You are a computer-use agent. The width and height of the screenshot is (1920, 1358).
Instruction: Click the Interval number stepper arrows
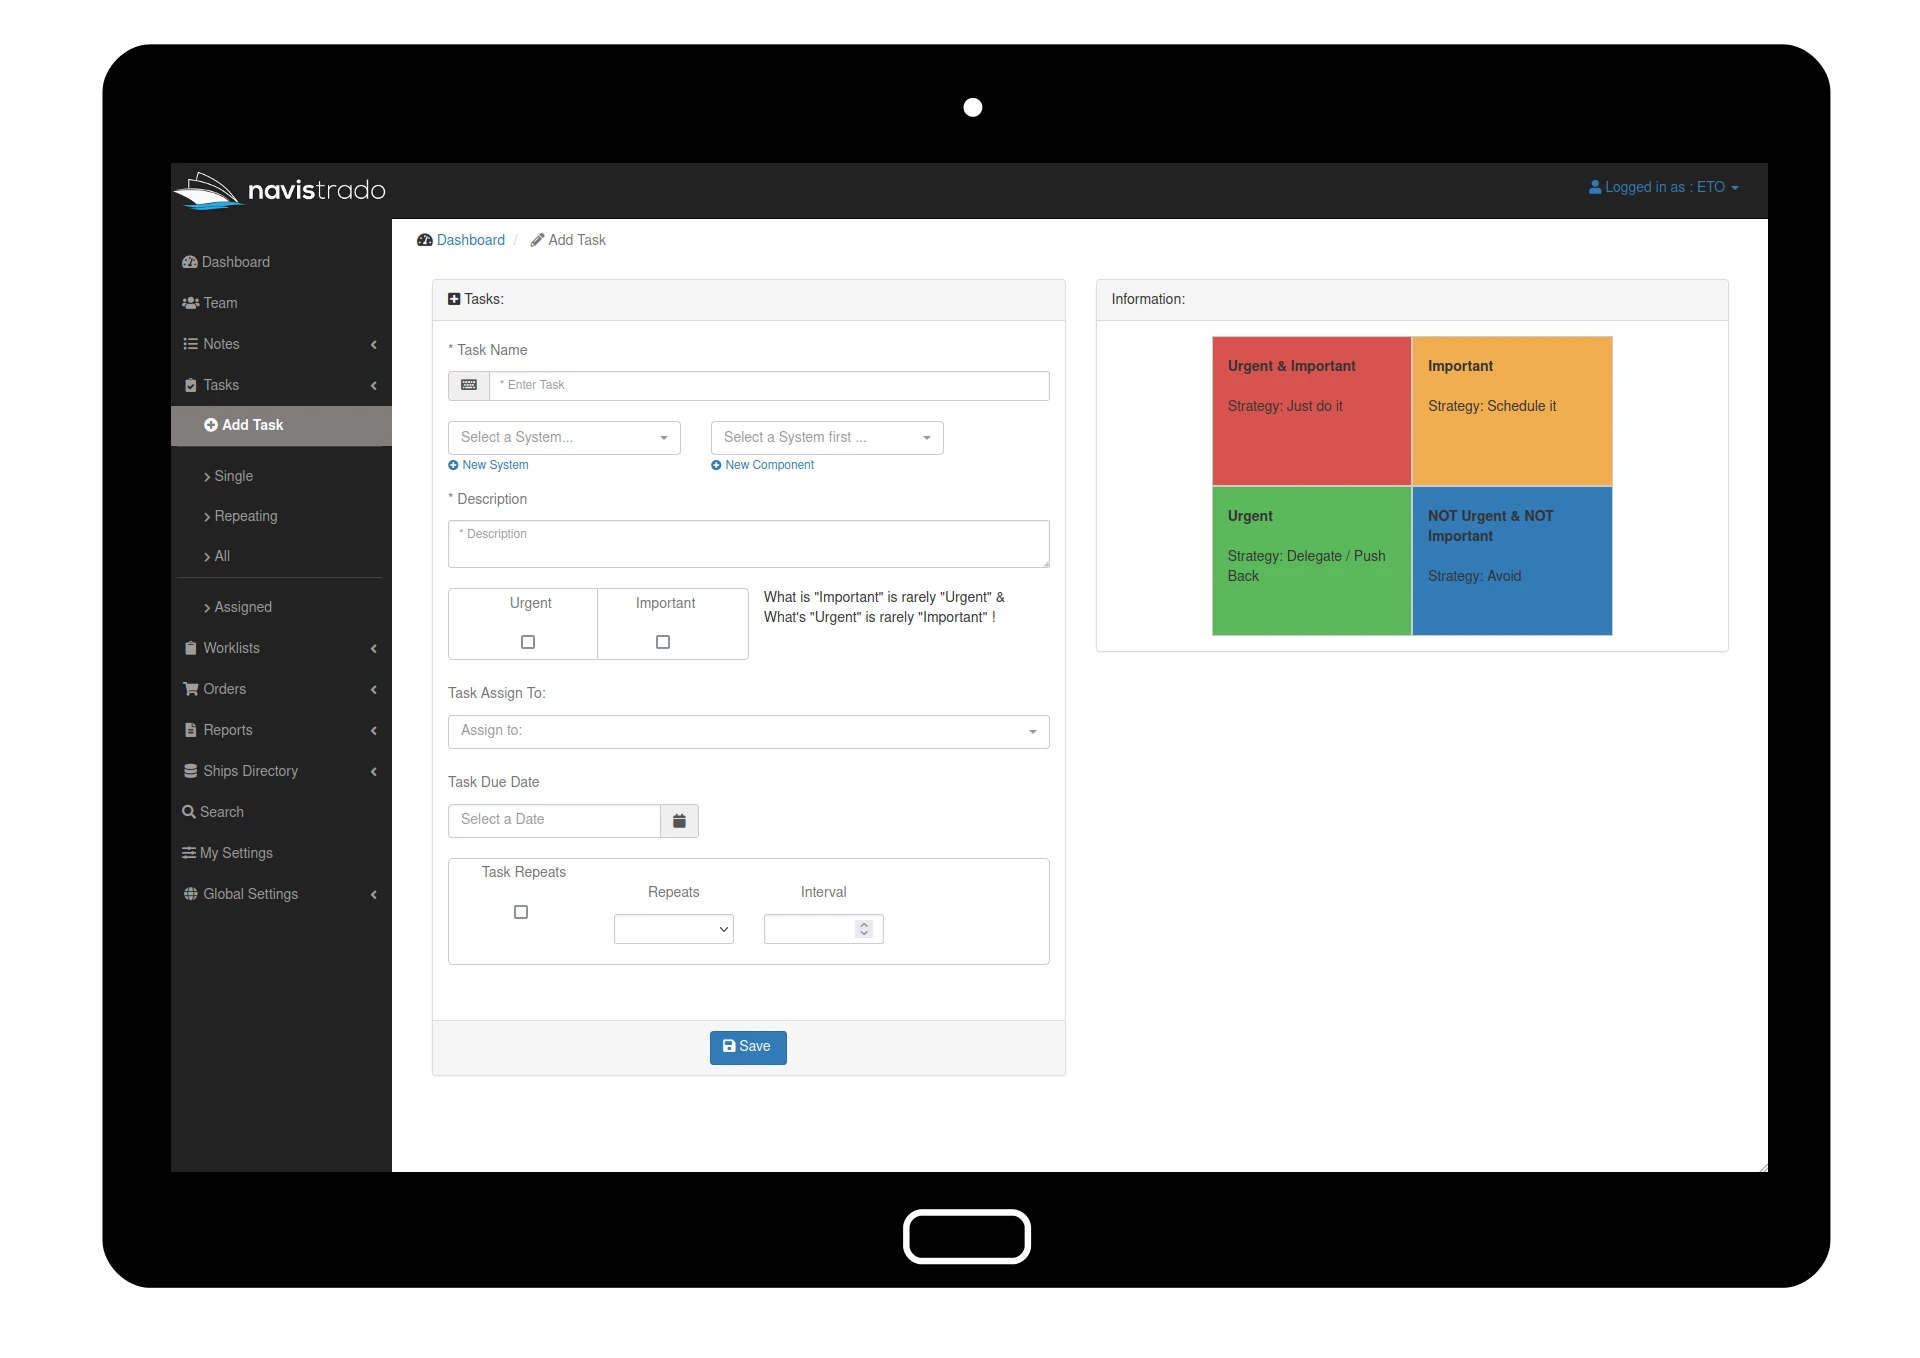(x=864, y=929)
